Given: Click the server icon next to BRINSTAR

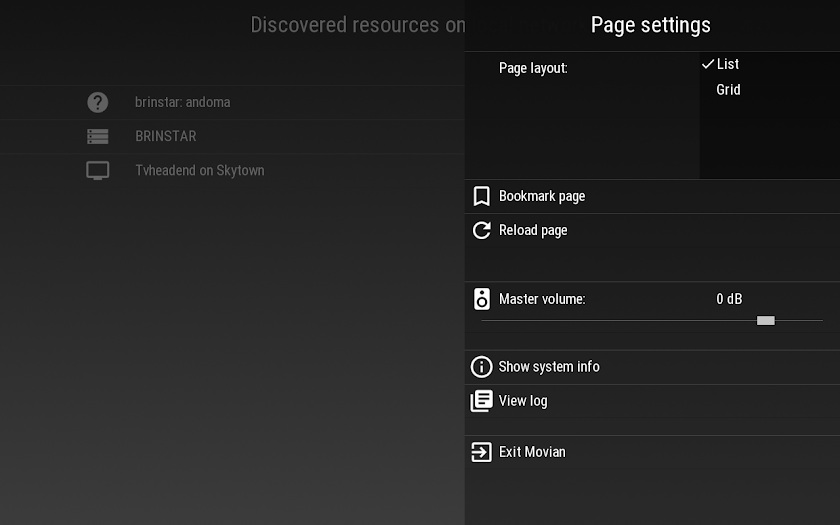Looking at the screenshot, I should [x=98, y=137].
